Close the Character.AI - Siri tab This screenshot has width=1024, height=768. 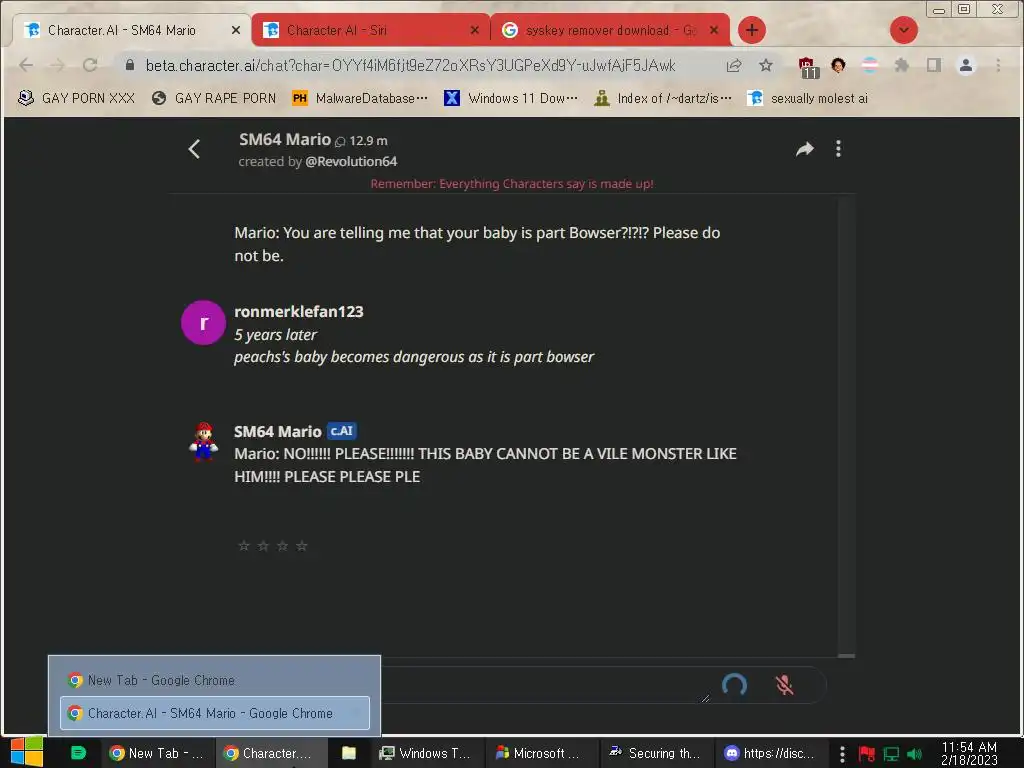coord(475,30)
